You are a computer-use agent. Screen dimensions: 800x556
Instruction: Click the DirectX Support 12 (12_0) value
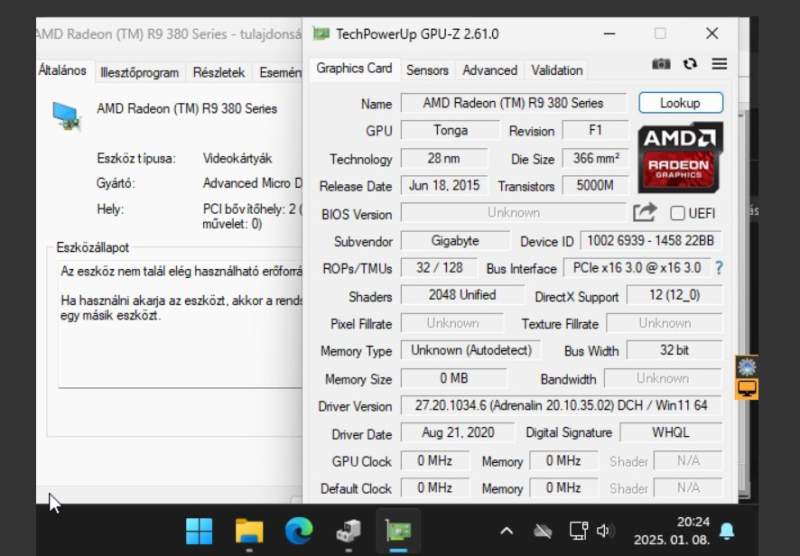coord(674,295)
